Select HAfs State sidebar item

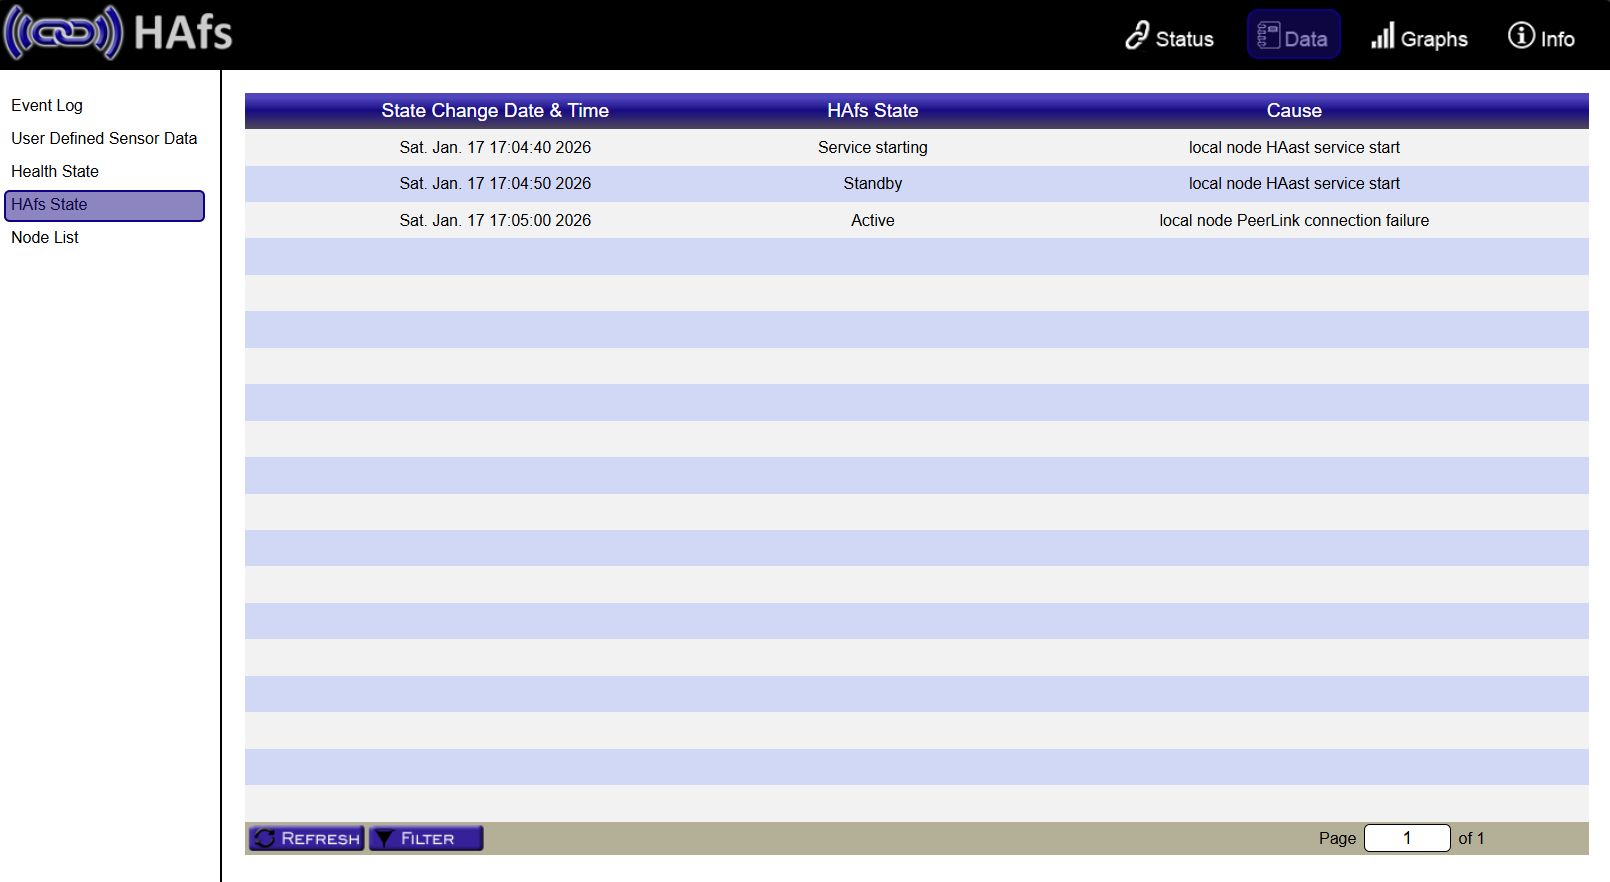point(104,205)
